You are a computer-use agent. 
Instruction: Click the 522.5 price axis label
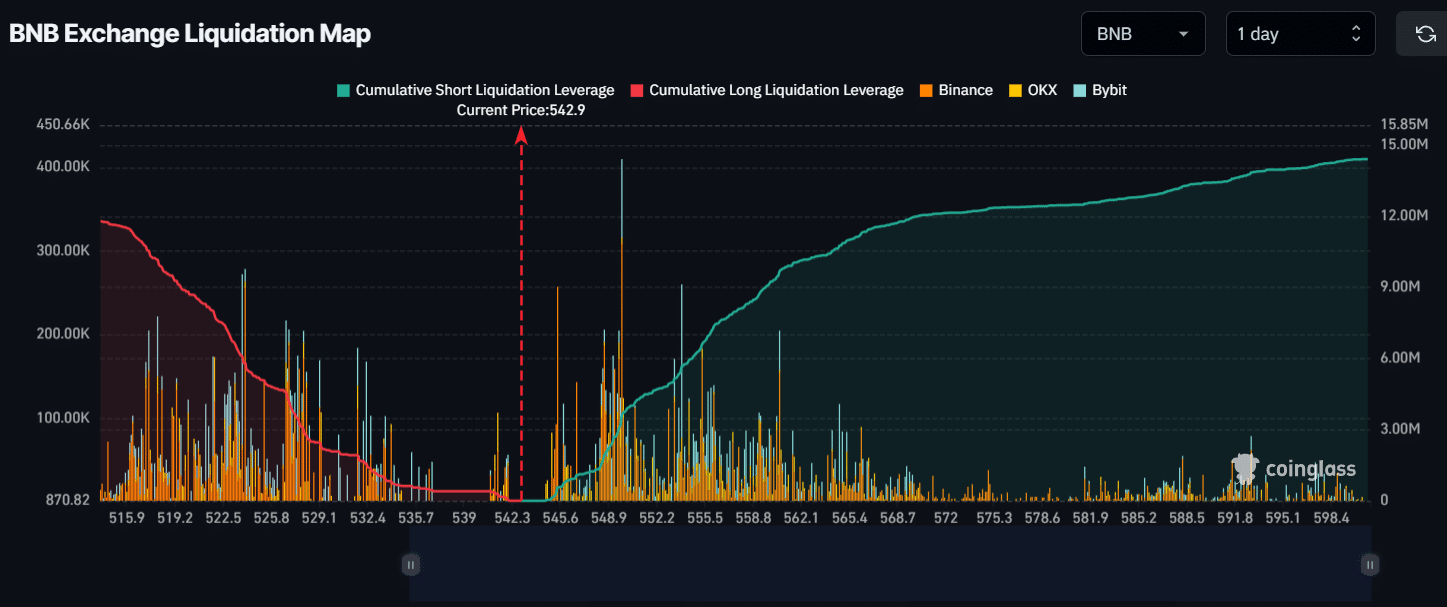pos(223,518)
